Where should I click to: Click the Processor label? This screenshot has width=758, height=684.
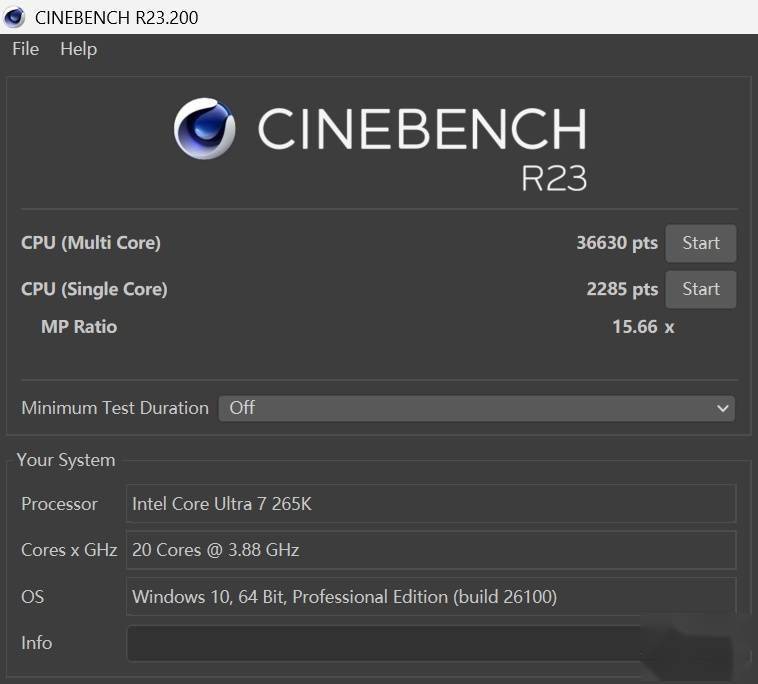[59, 504]
